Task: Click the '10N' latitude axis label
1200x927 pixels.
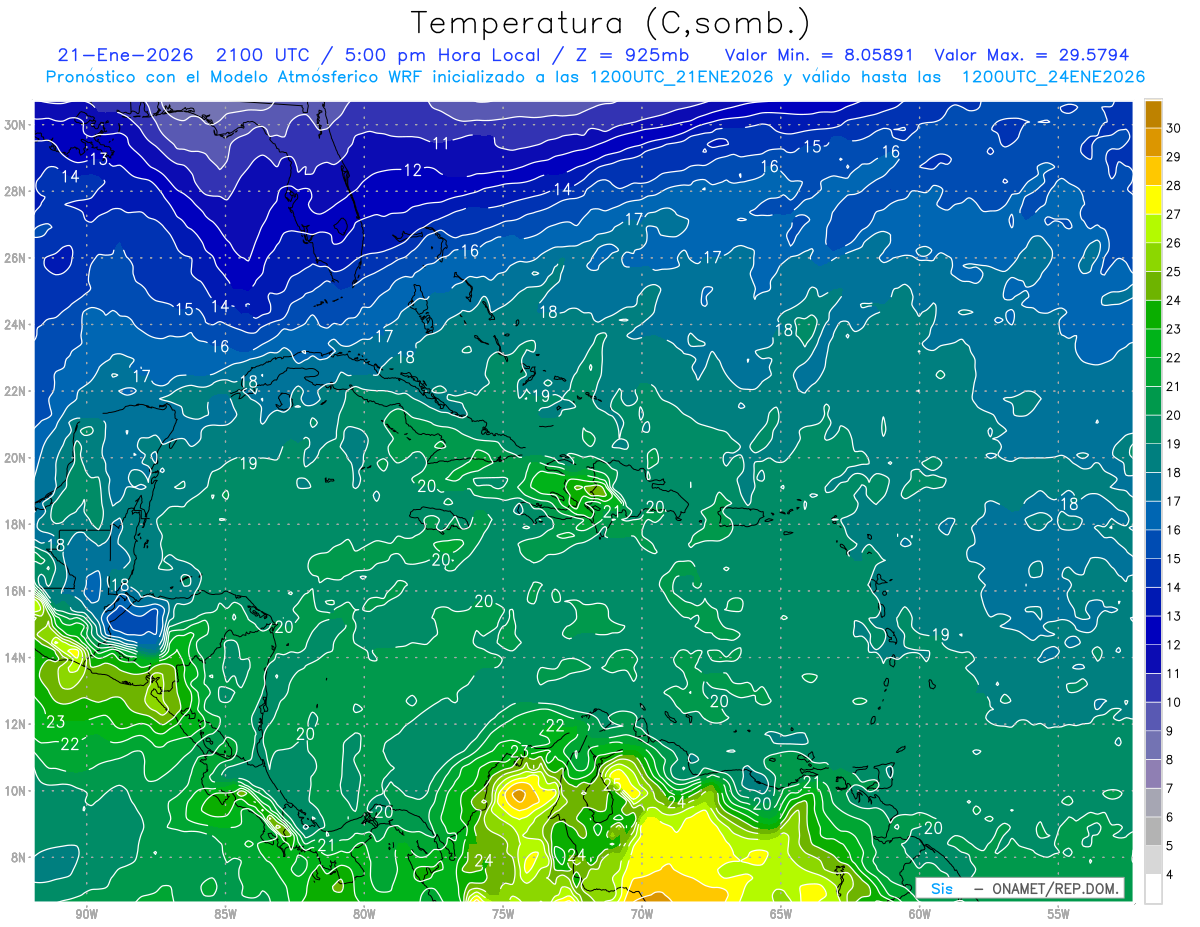Action: point(16,791)
